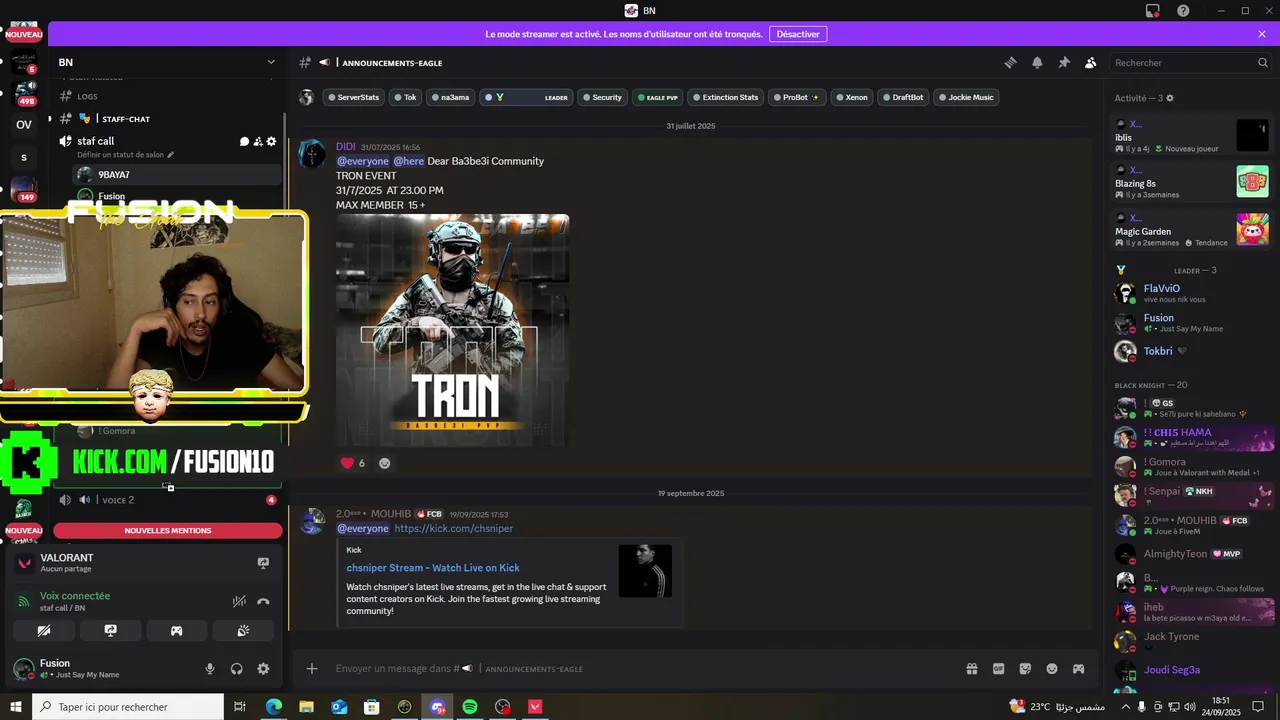This screenshot has width=1280, height=720.
Task: Open the logs channel
Action: (x=88, y=97)
